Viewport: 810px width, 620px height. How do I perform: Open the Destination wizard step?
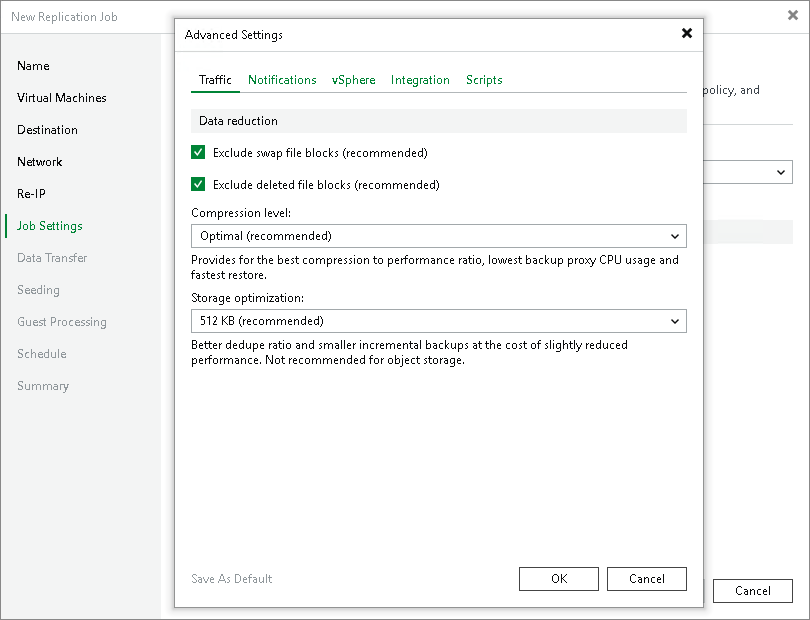pyautogui.click(x=47, y=130)
